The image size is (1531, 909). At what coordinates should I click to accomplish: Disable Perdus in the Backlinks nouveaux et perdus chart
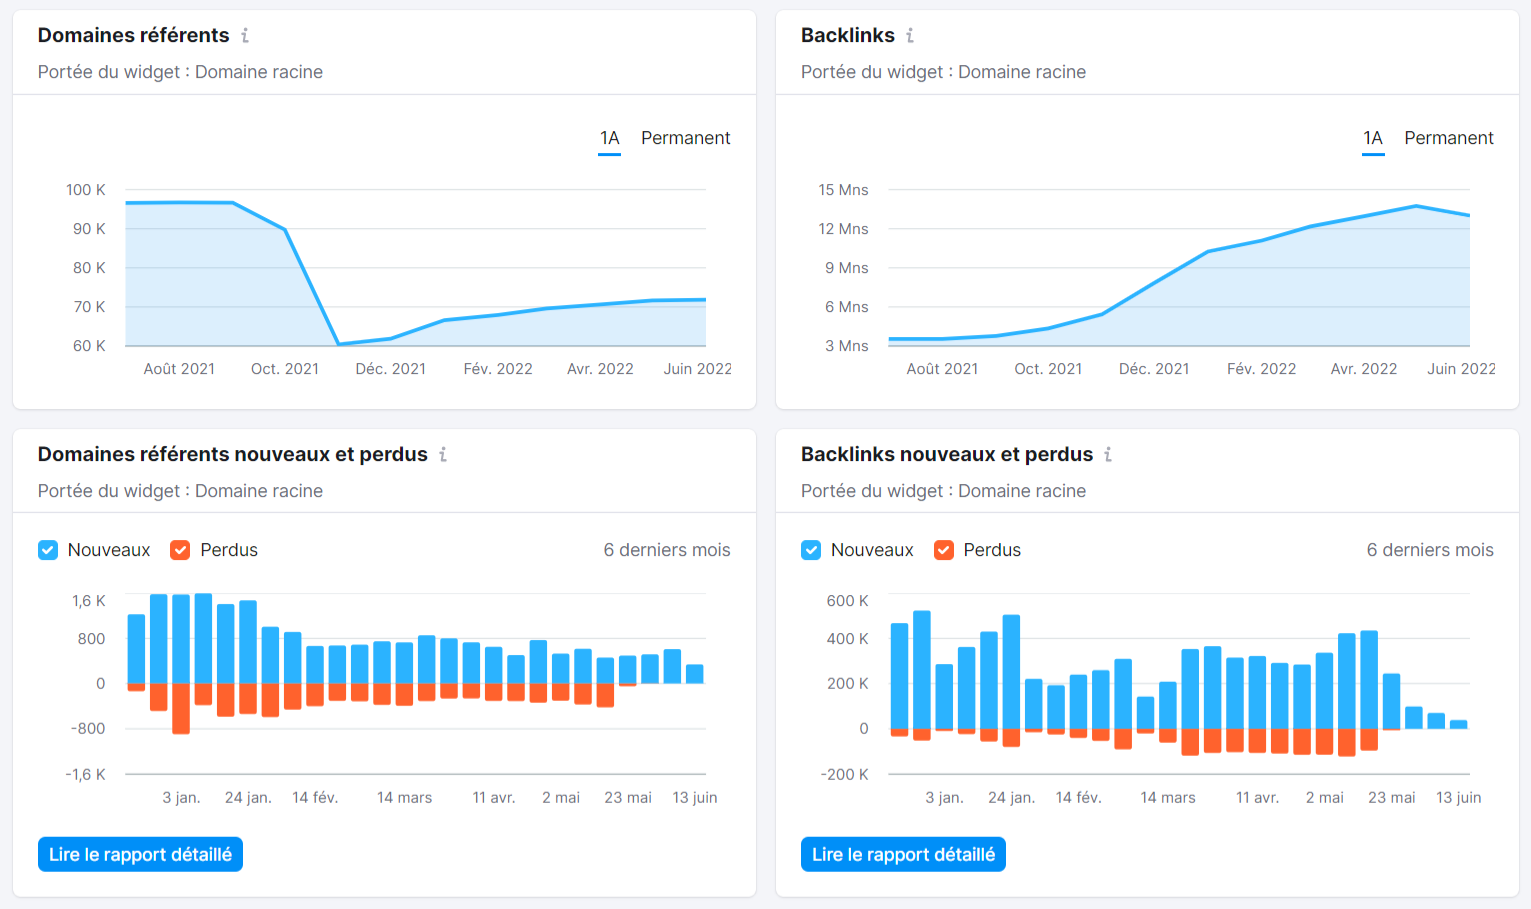[x=943, y=549]
